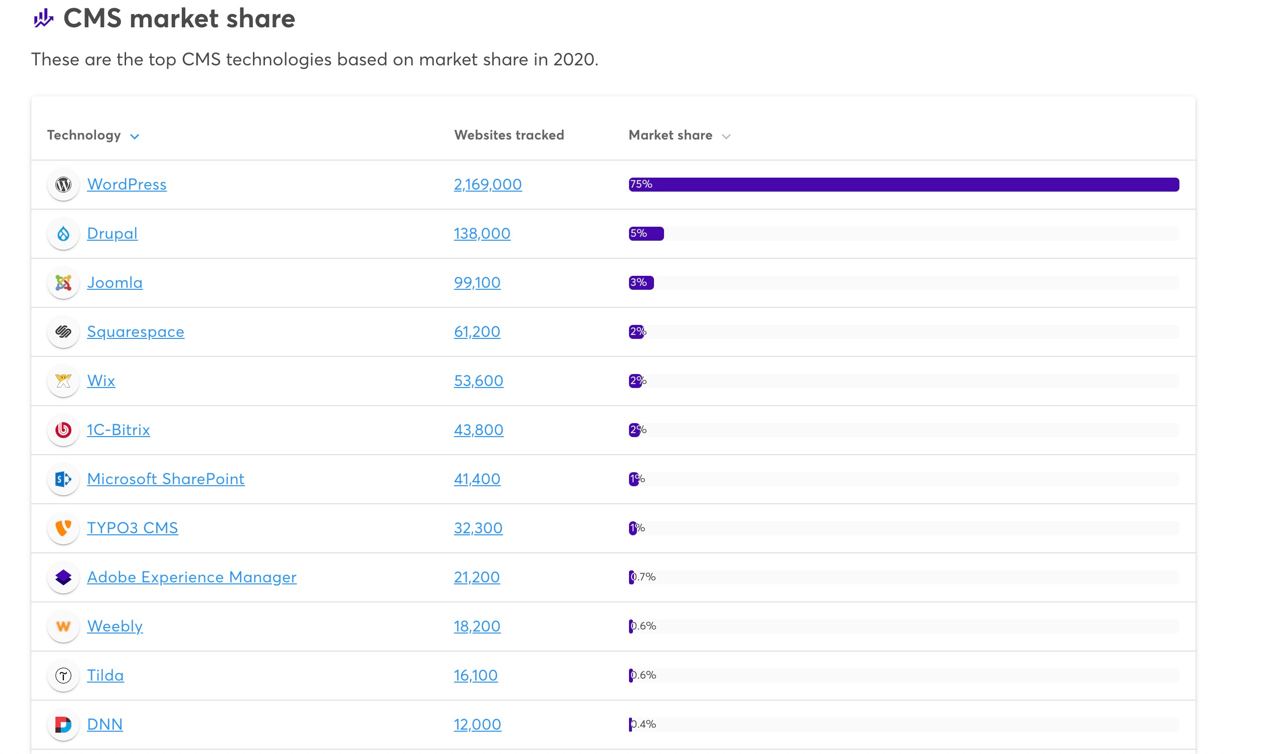1280x754 pixels.
Task: Click the Adobe Experience Manager icon
Action: [x=63, y=577]
